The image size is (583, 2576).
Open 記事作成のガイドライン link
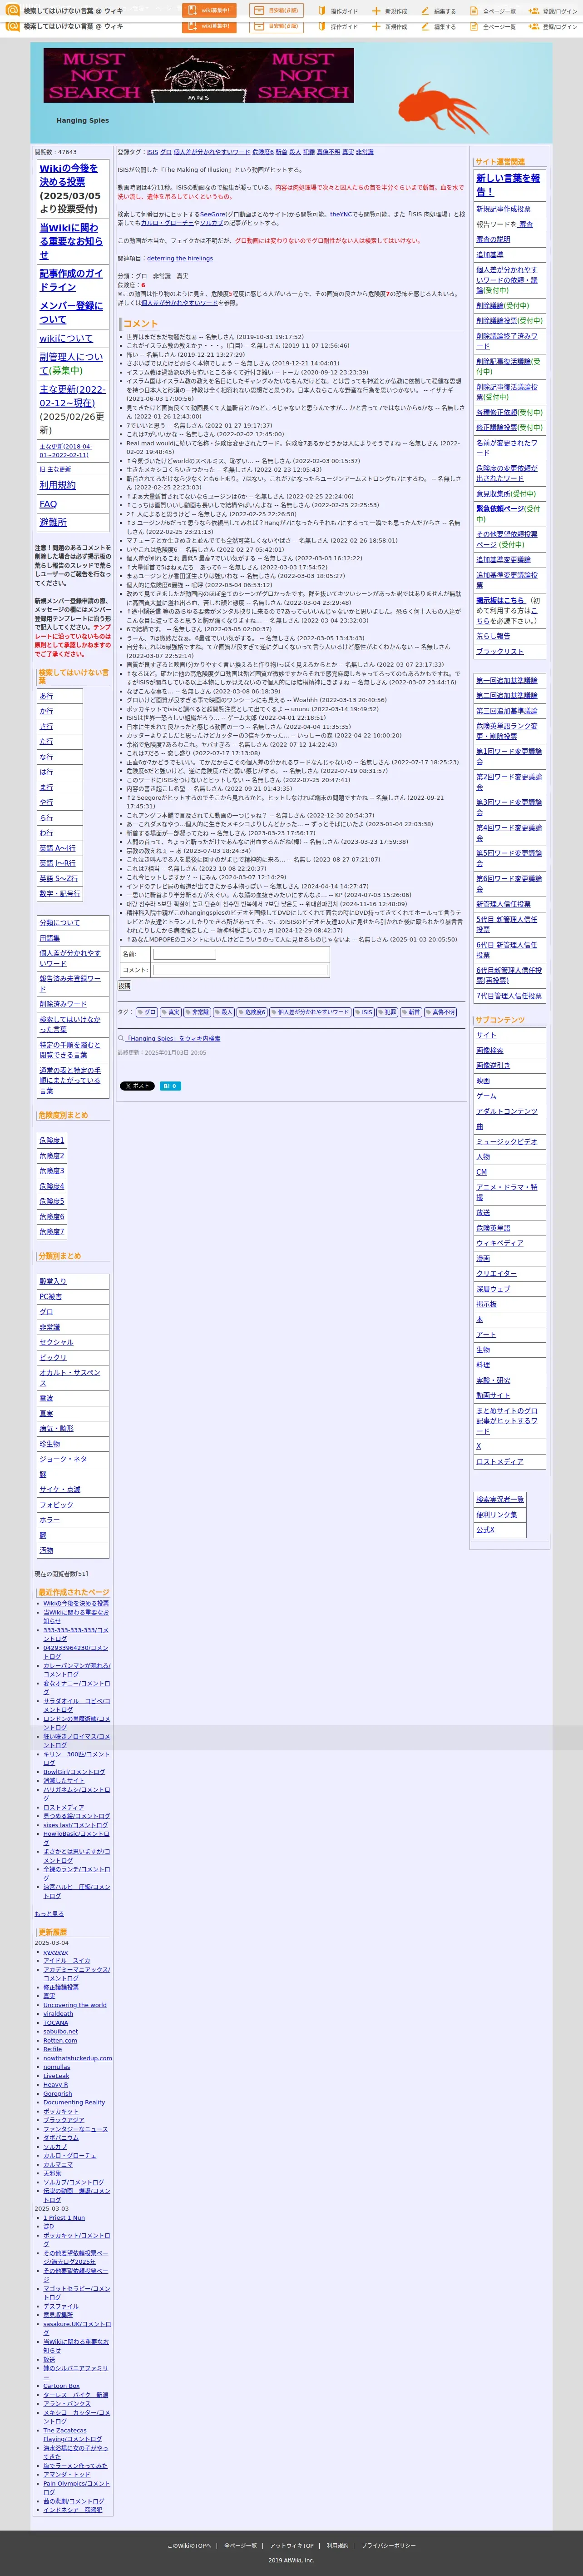[70, 280]
